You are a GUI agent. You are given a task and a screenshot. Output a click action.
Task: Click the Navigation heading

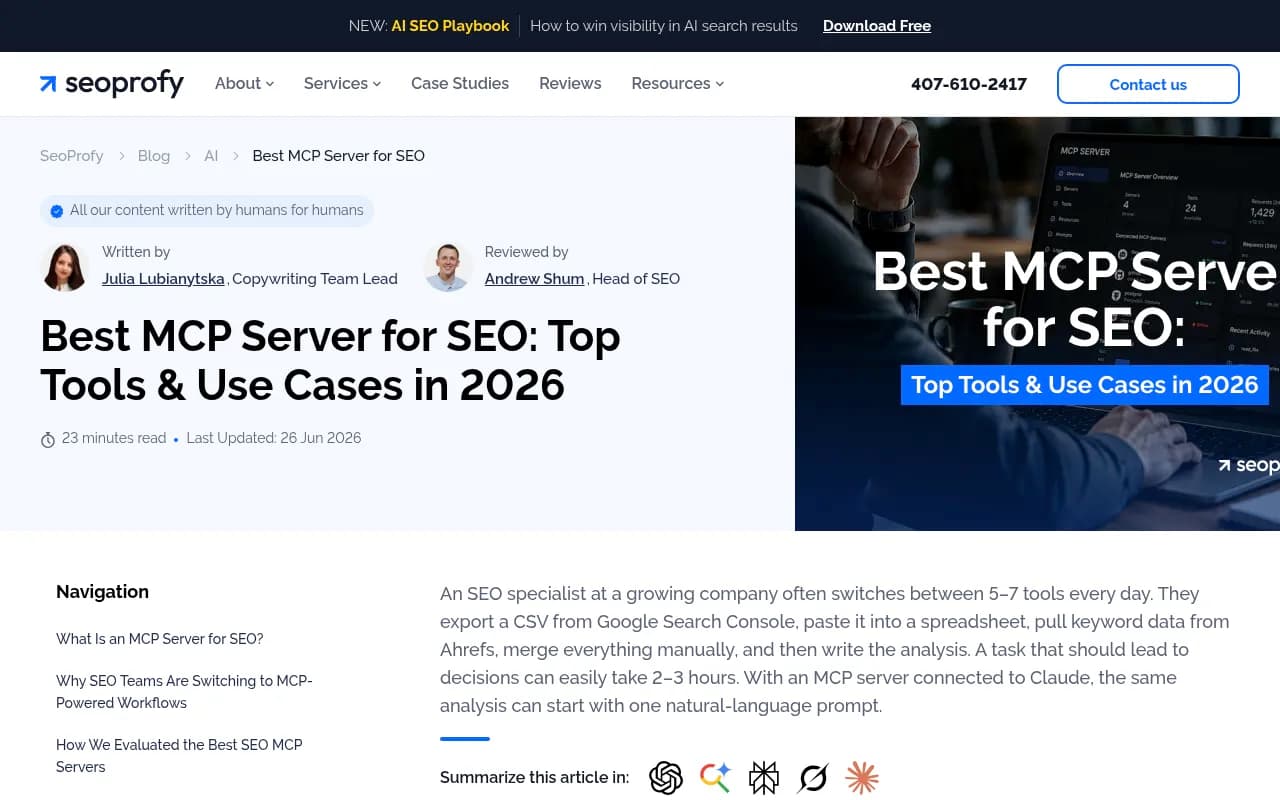102,592
